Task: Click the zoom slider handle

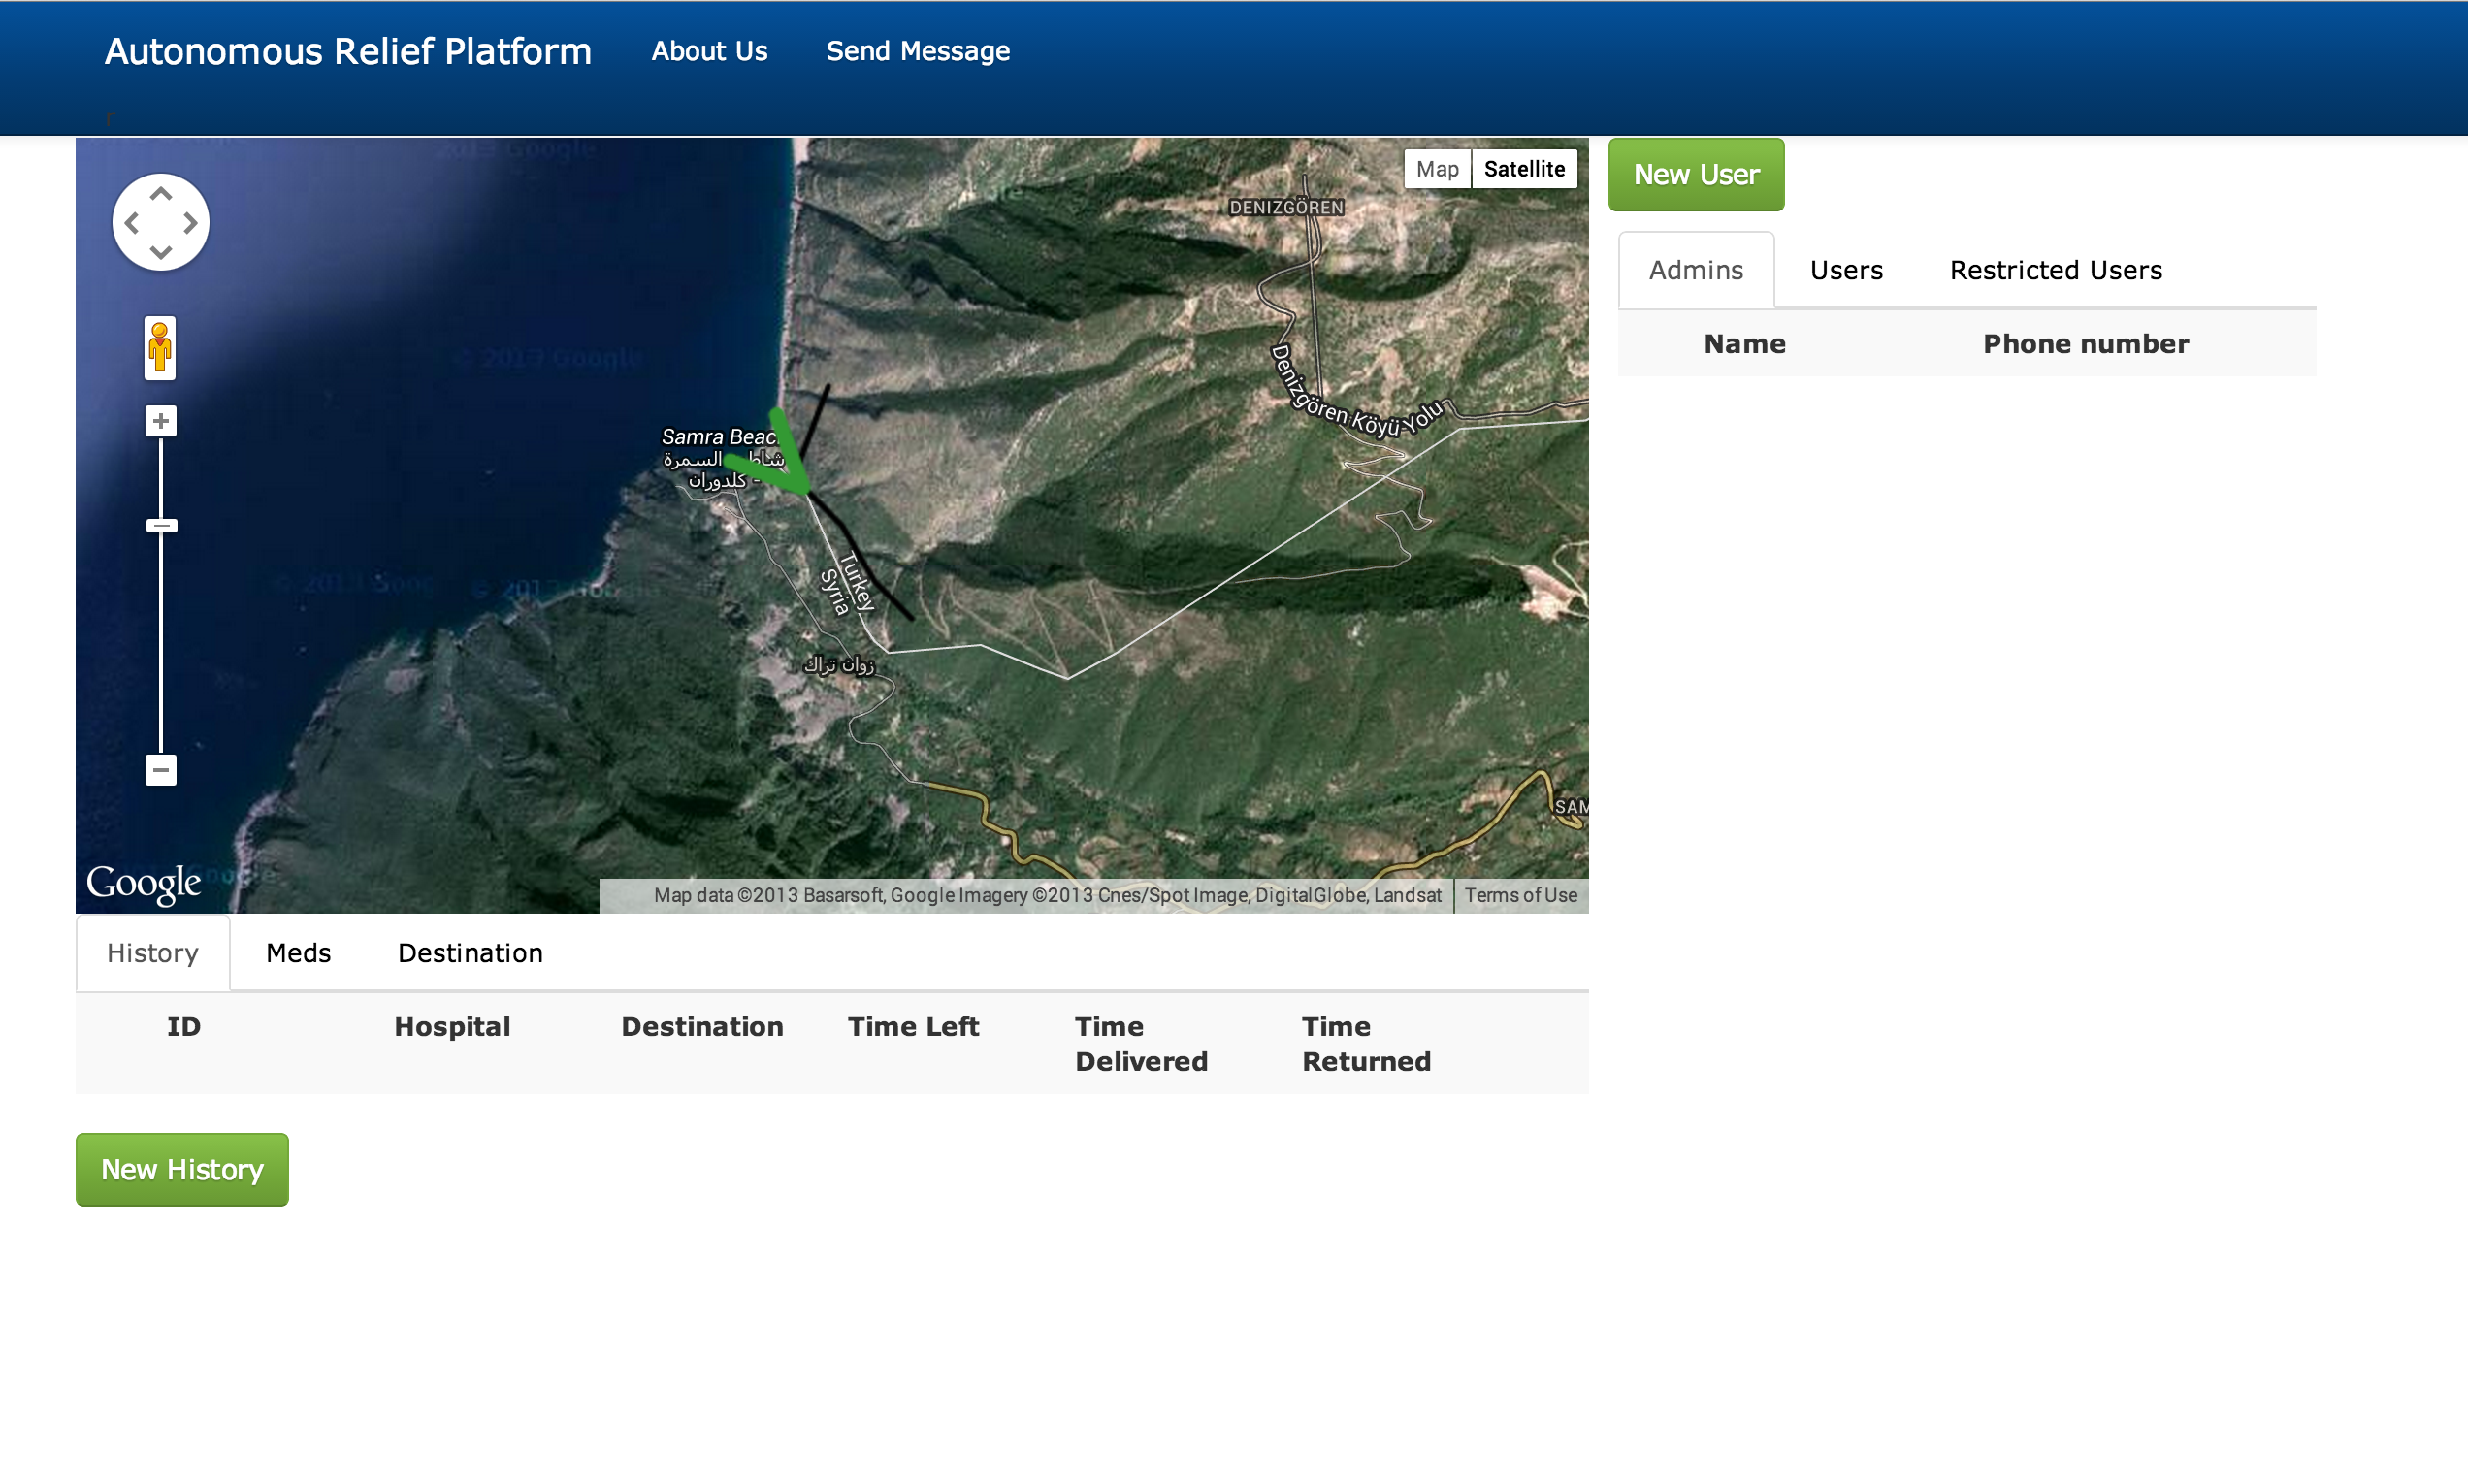Action: [x=161, y=526]
